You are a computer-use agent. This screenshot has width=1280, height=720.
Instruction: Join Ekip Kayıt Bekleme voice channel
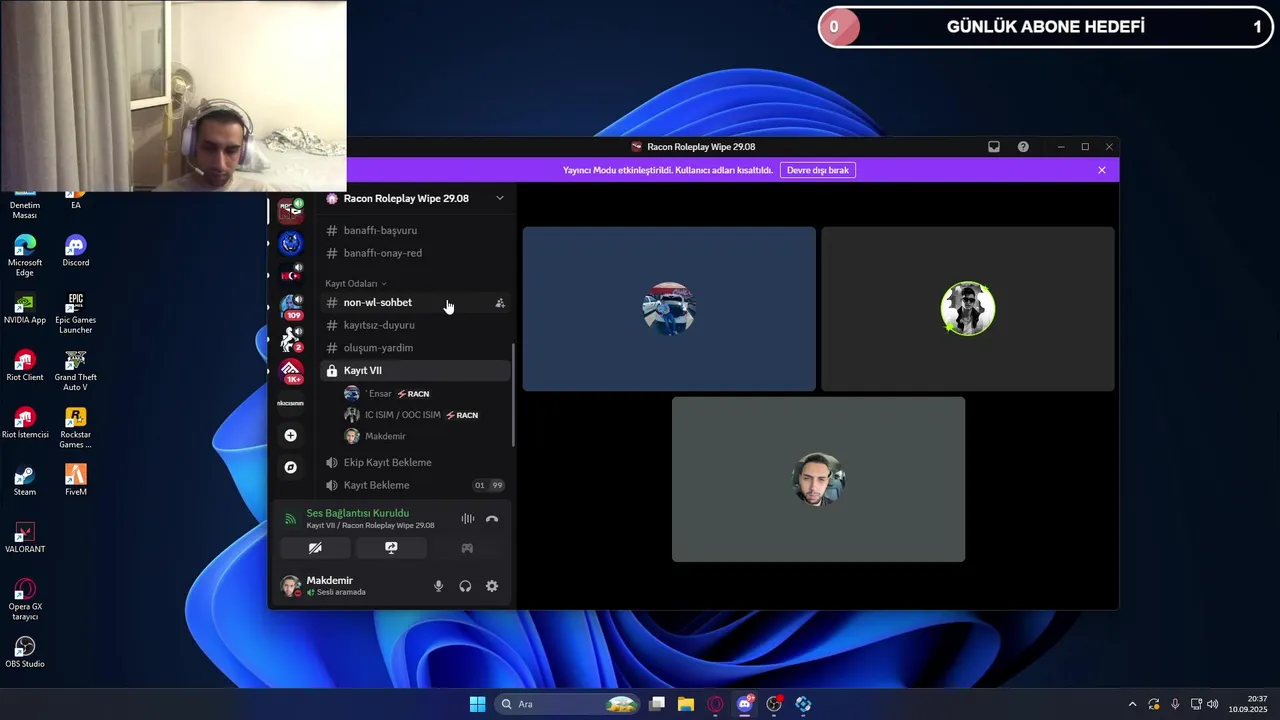coord(415,463)
